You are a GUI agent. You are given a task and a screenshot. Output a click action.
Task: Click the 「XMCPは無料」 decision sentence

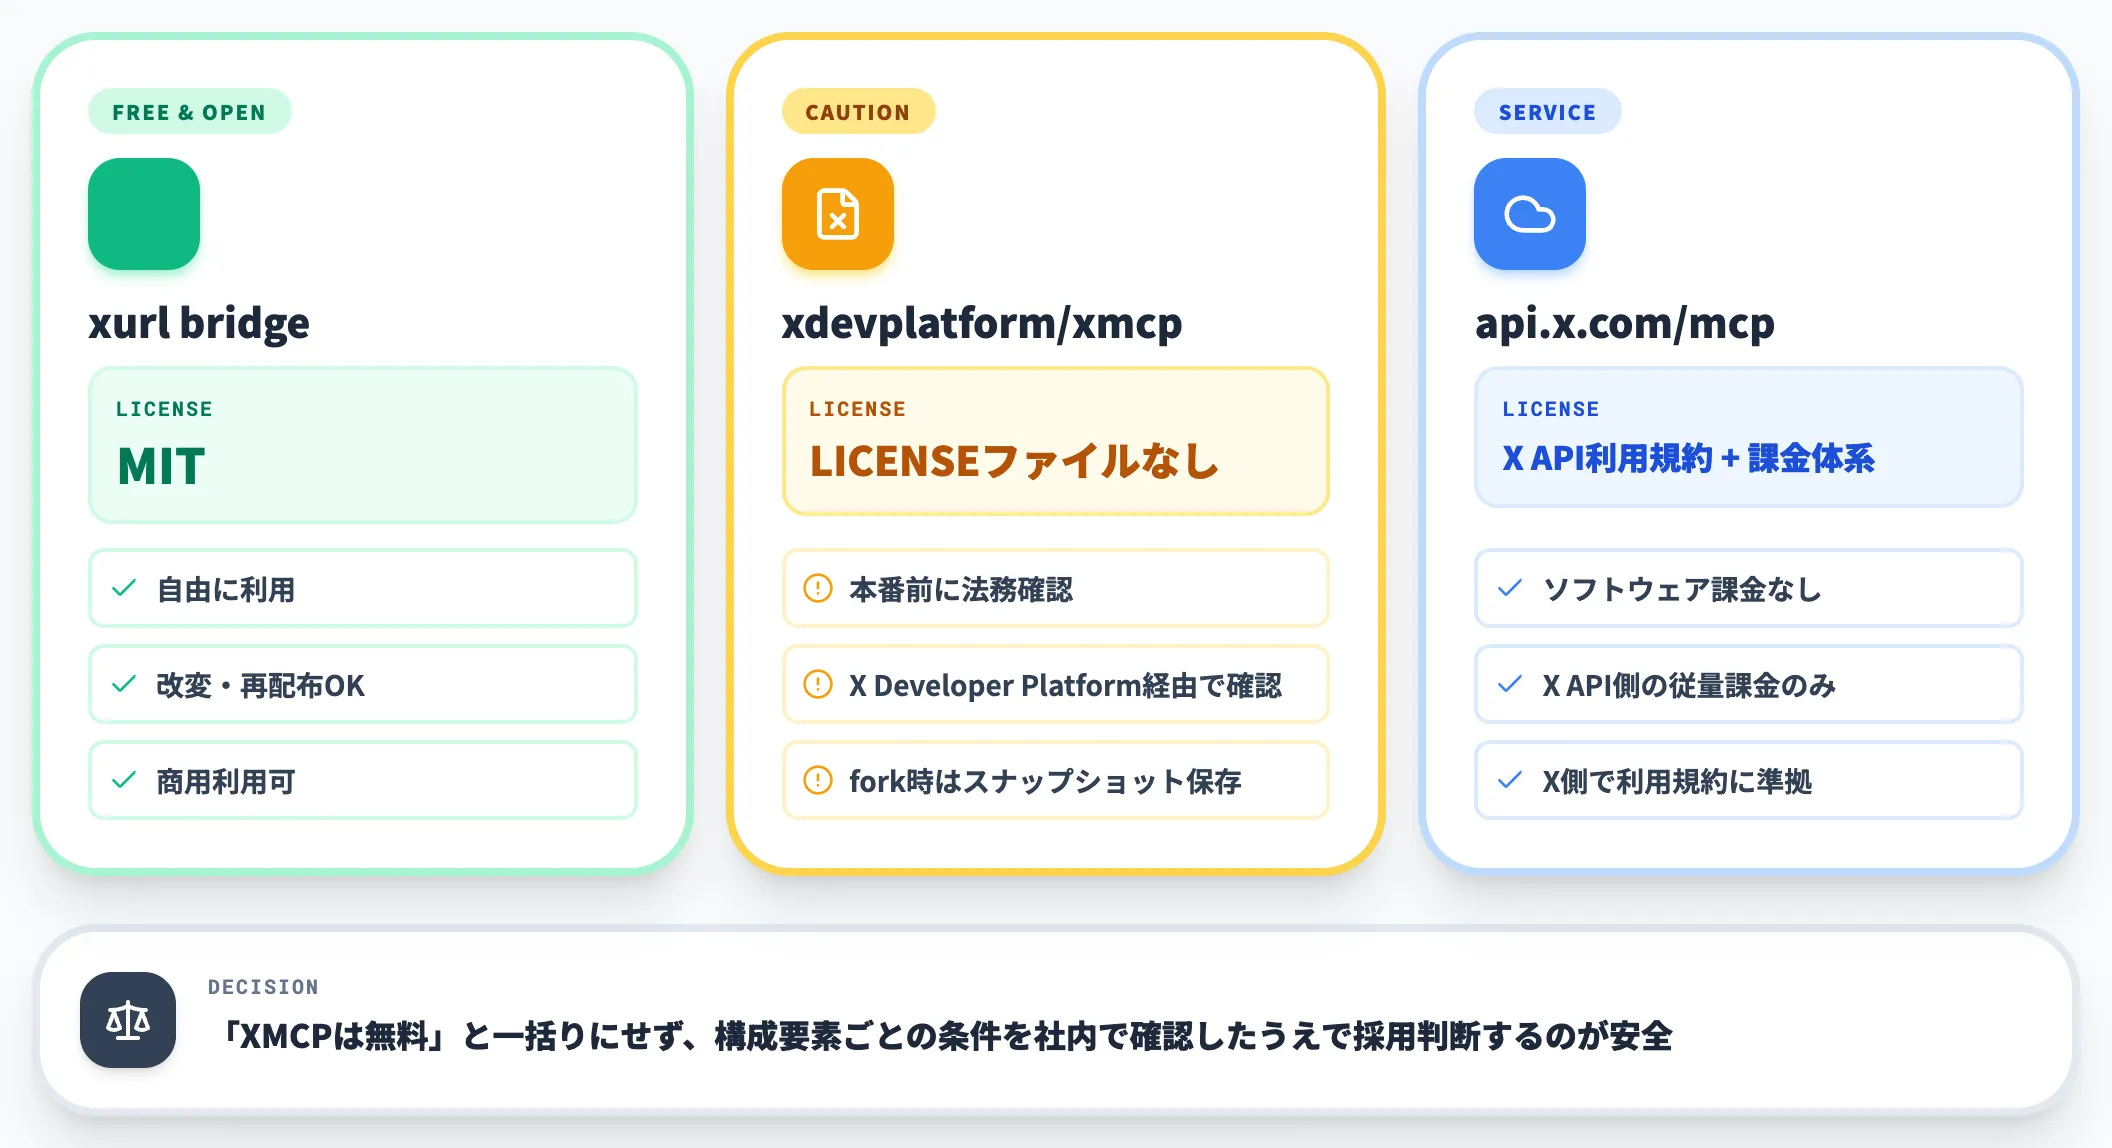click(945, 1036)
